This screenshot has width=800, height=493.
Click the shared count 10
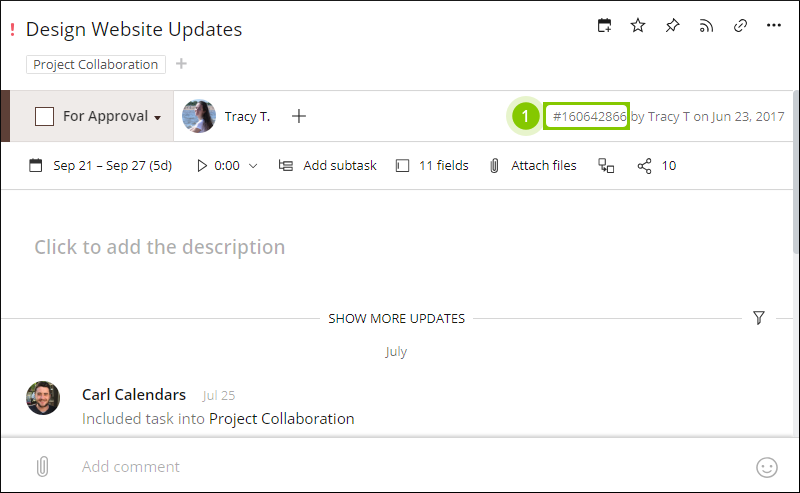coord(669,166)
